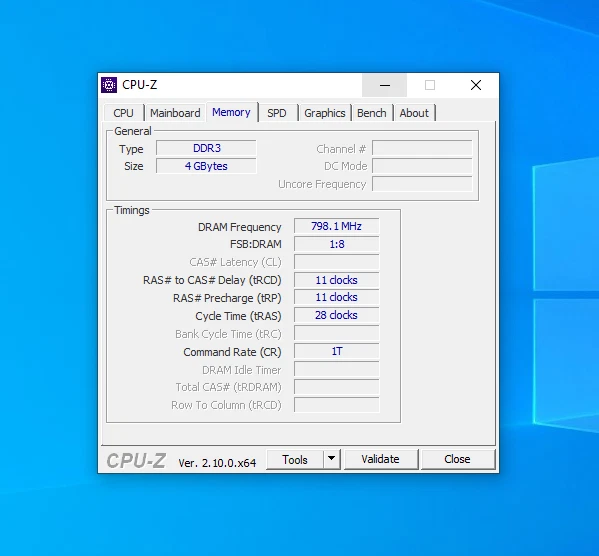Click the empty Row To Column field
599x556 pixels.
click(337, 405)
